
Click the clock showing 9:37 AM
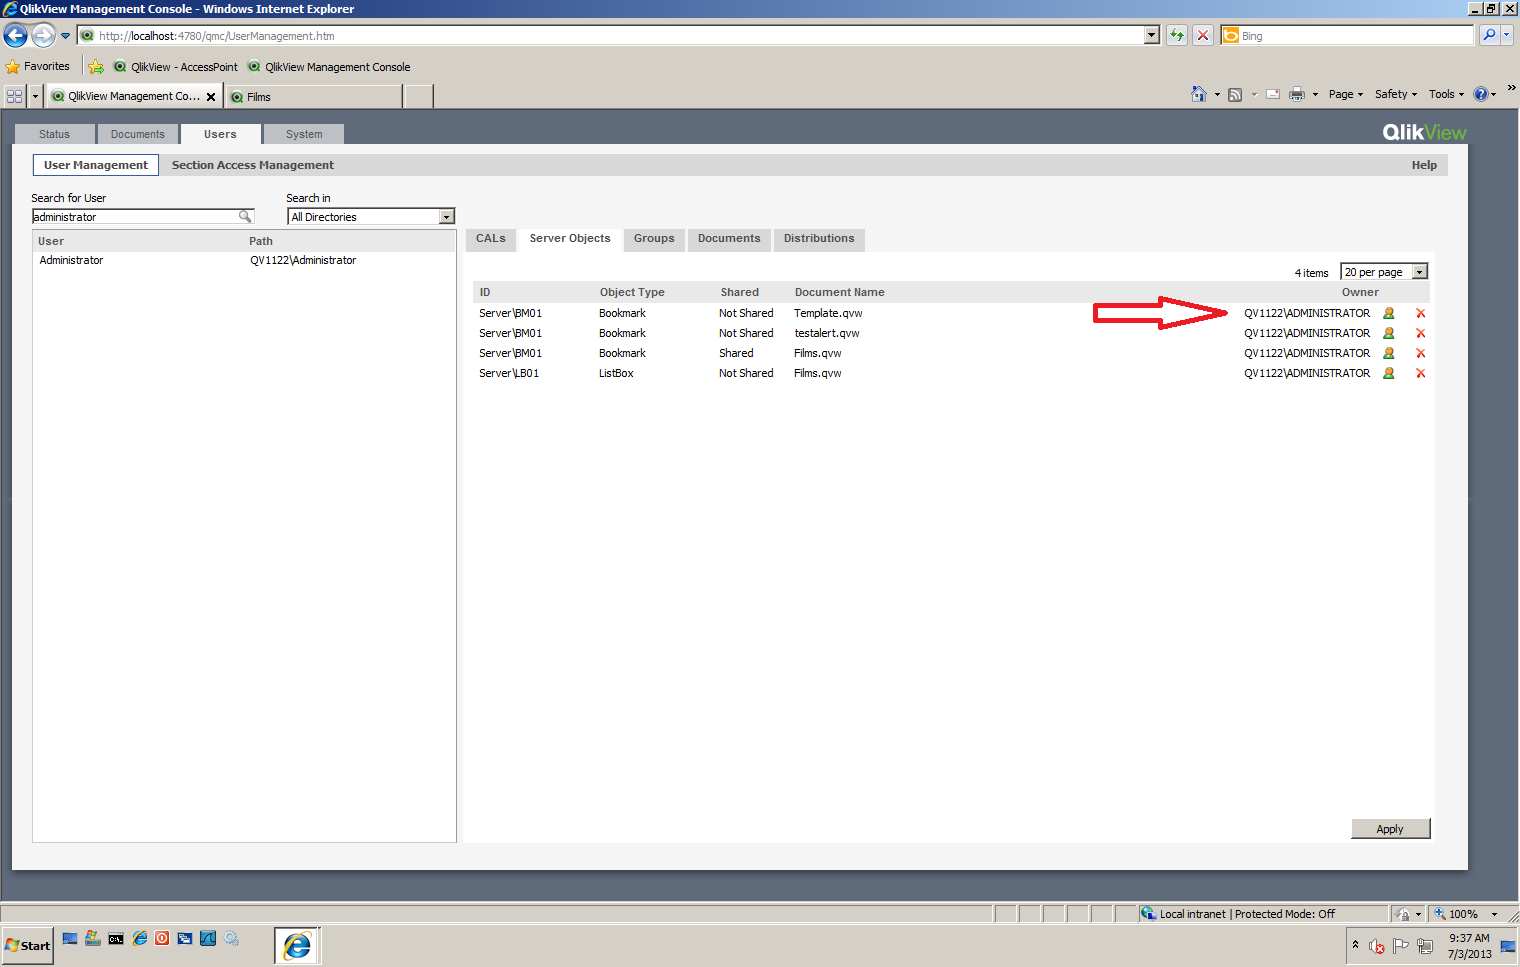point(1469,938)
